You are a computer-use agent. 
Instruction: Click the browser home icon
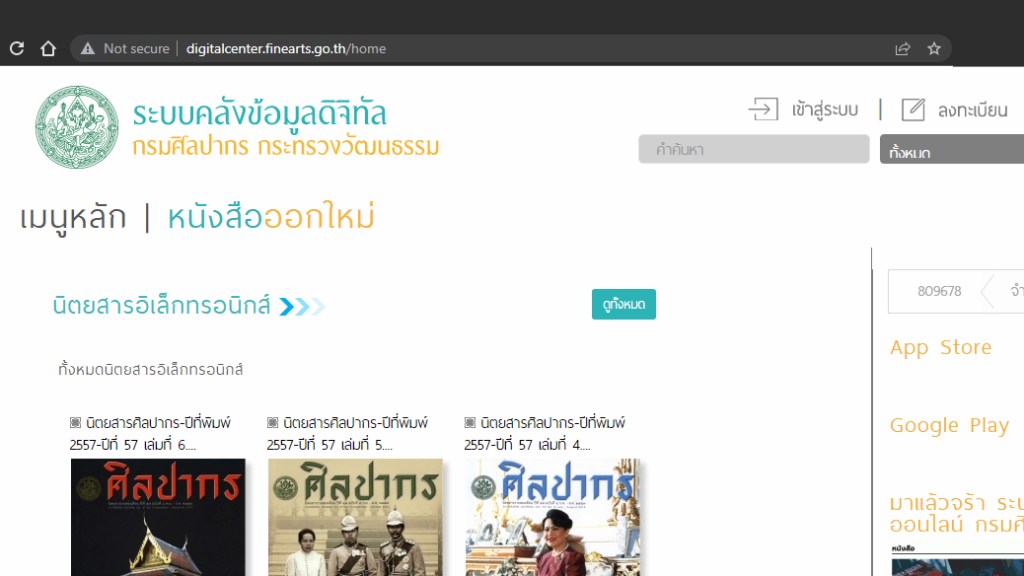point(47,48)
